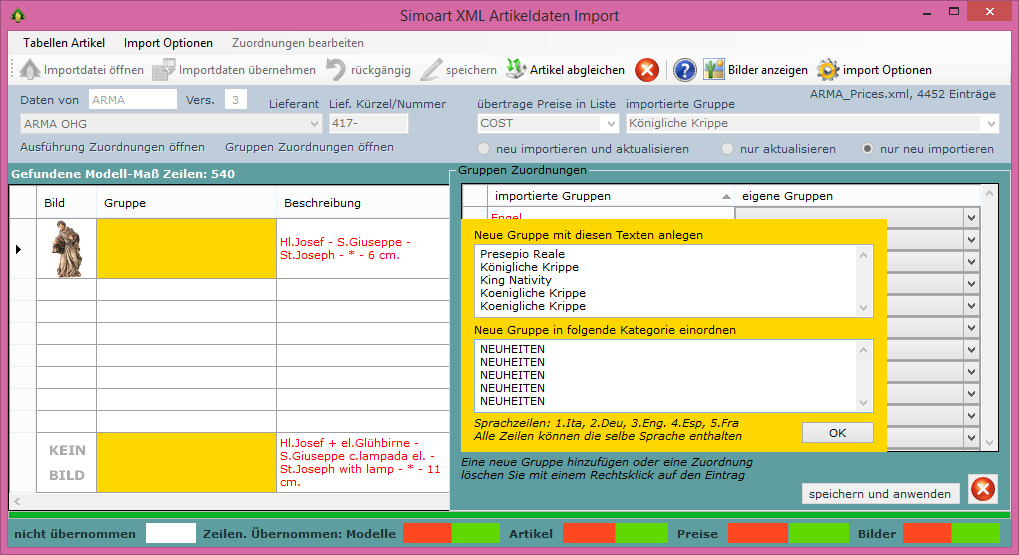The height and width of the screenshot is (555, 1019).
Task: Select nur aktualisieren radio button
Action: tap(727, 149)
